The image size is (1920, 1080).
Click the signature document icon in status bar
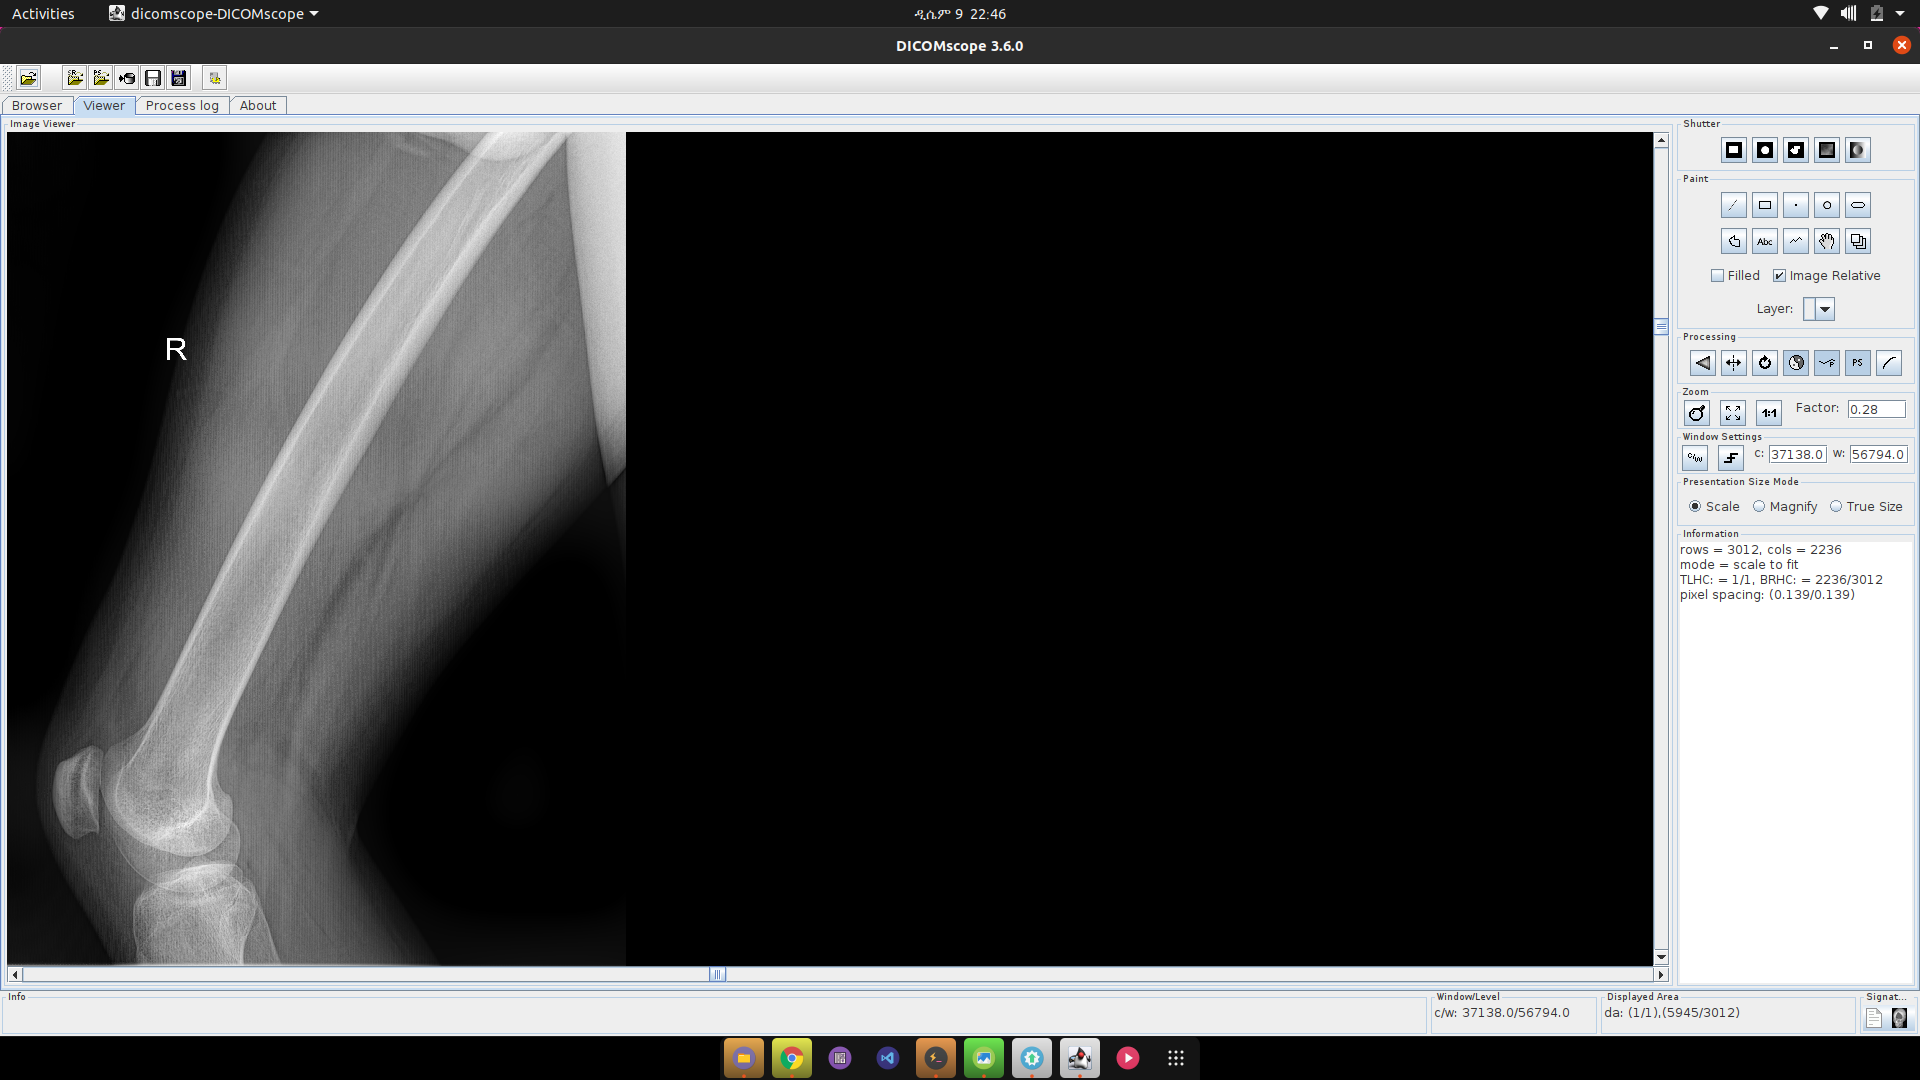pyautogui.click(x=1874, y=1018)
